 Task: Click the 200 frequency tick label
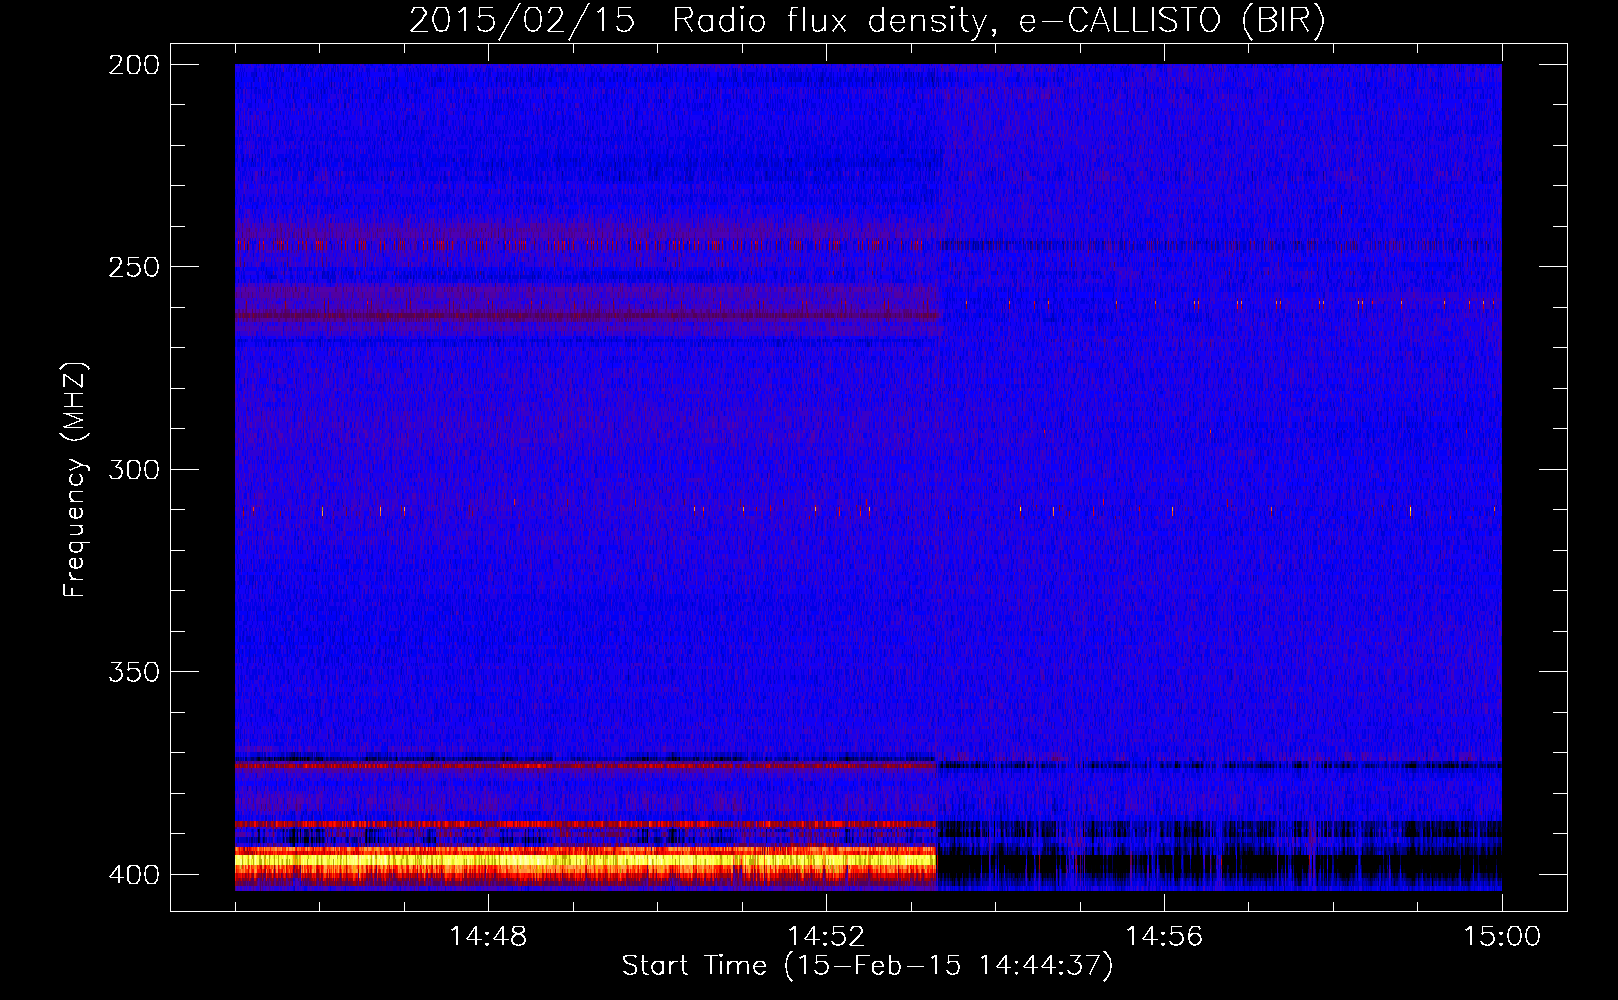(x=133, y=65)
